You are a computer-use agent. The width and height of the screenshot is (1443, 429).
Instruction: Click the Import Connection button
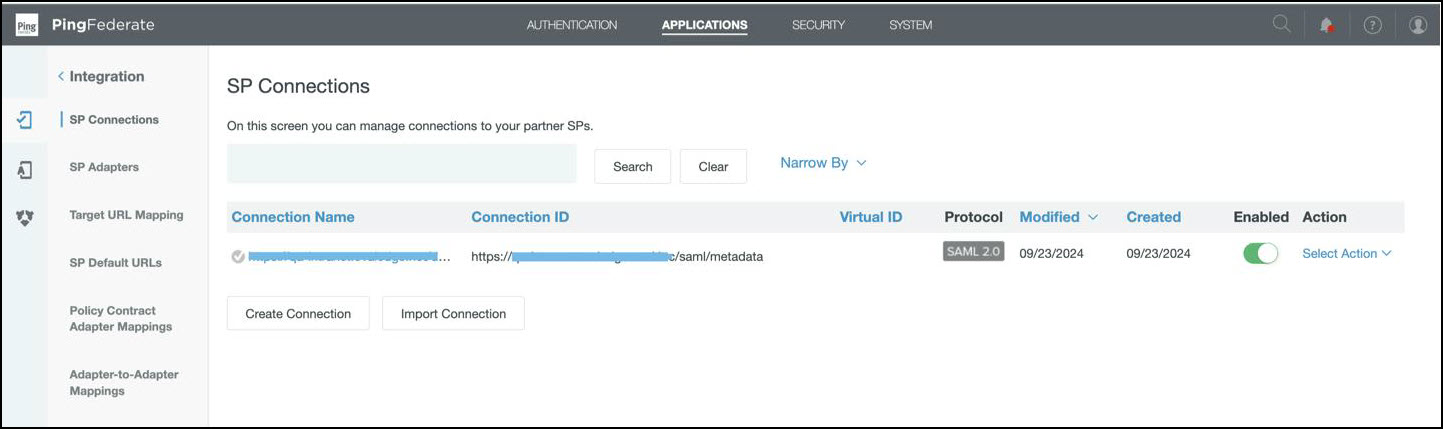point(453,314)
